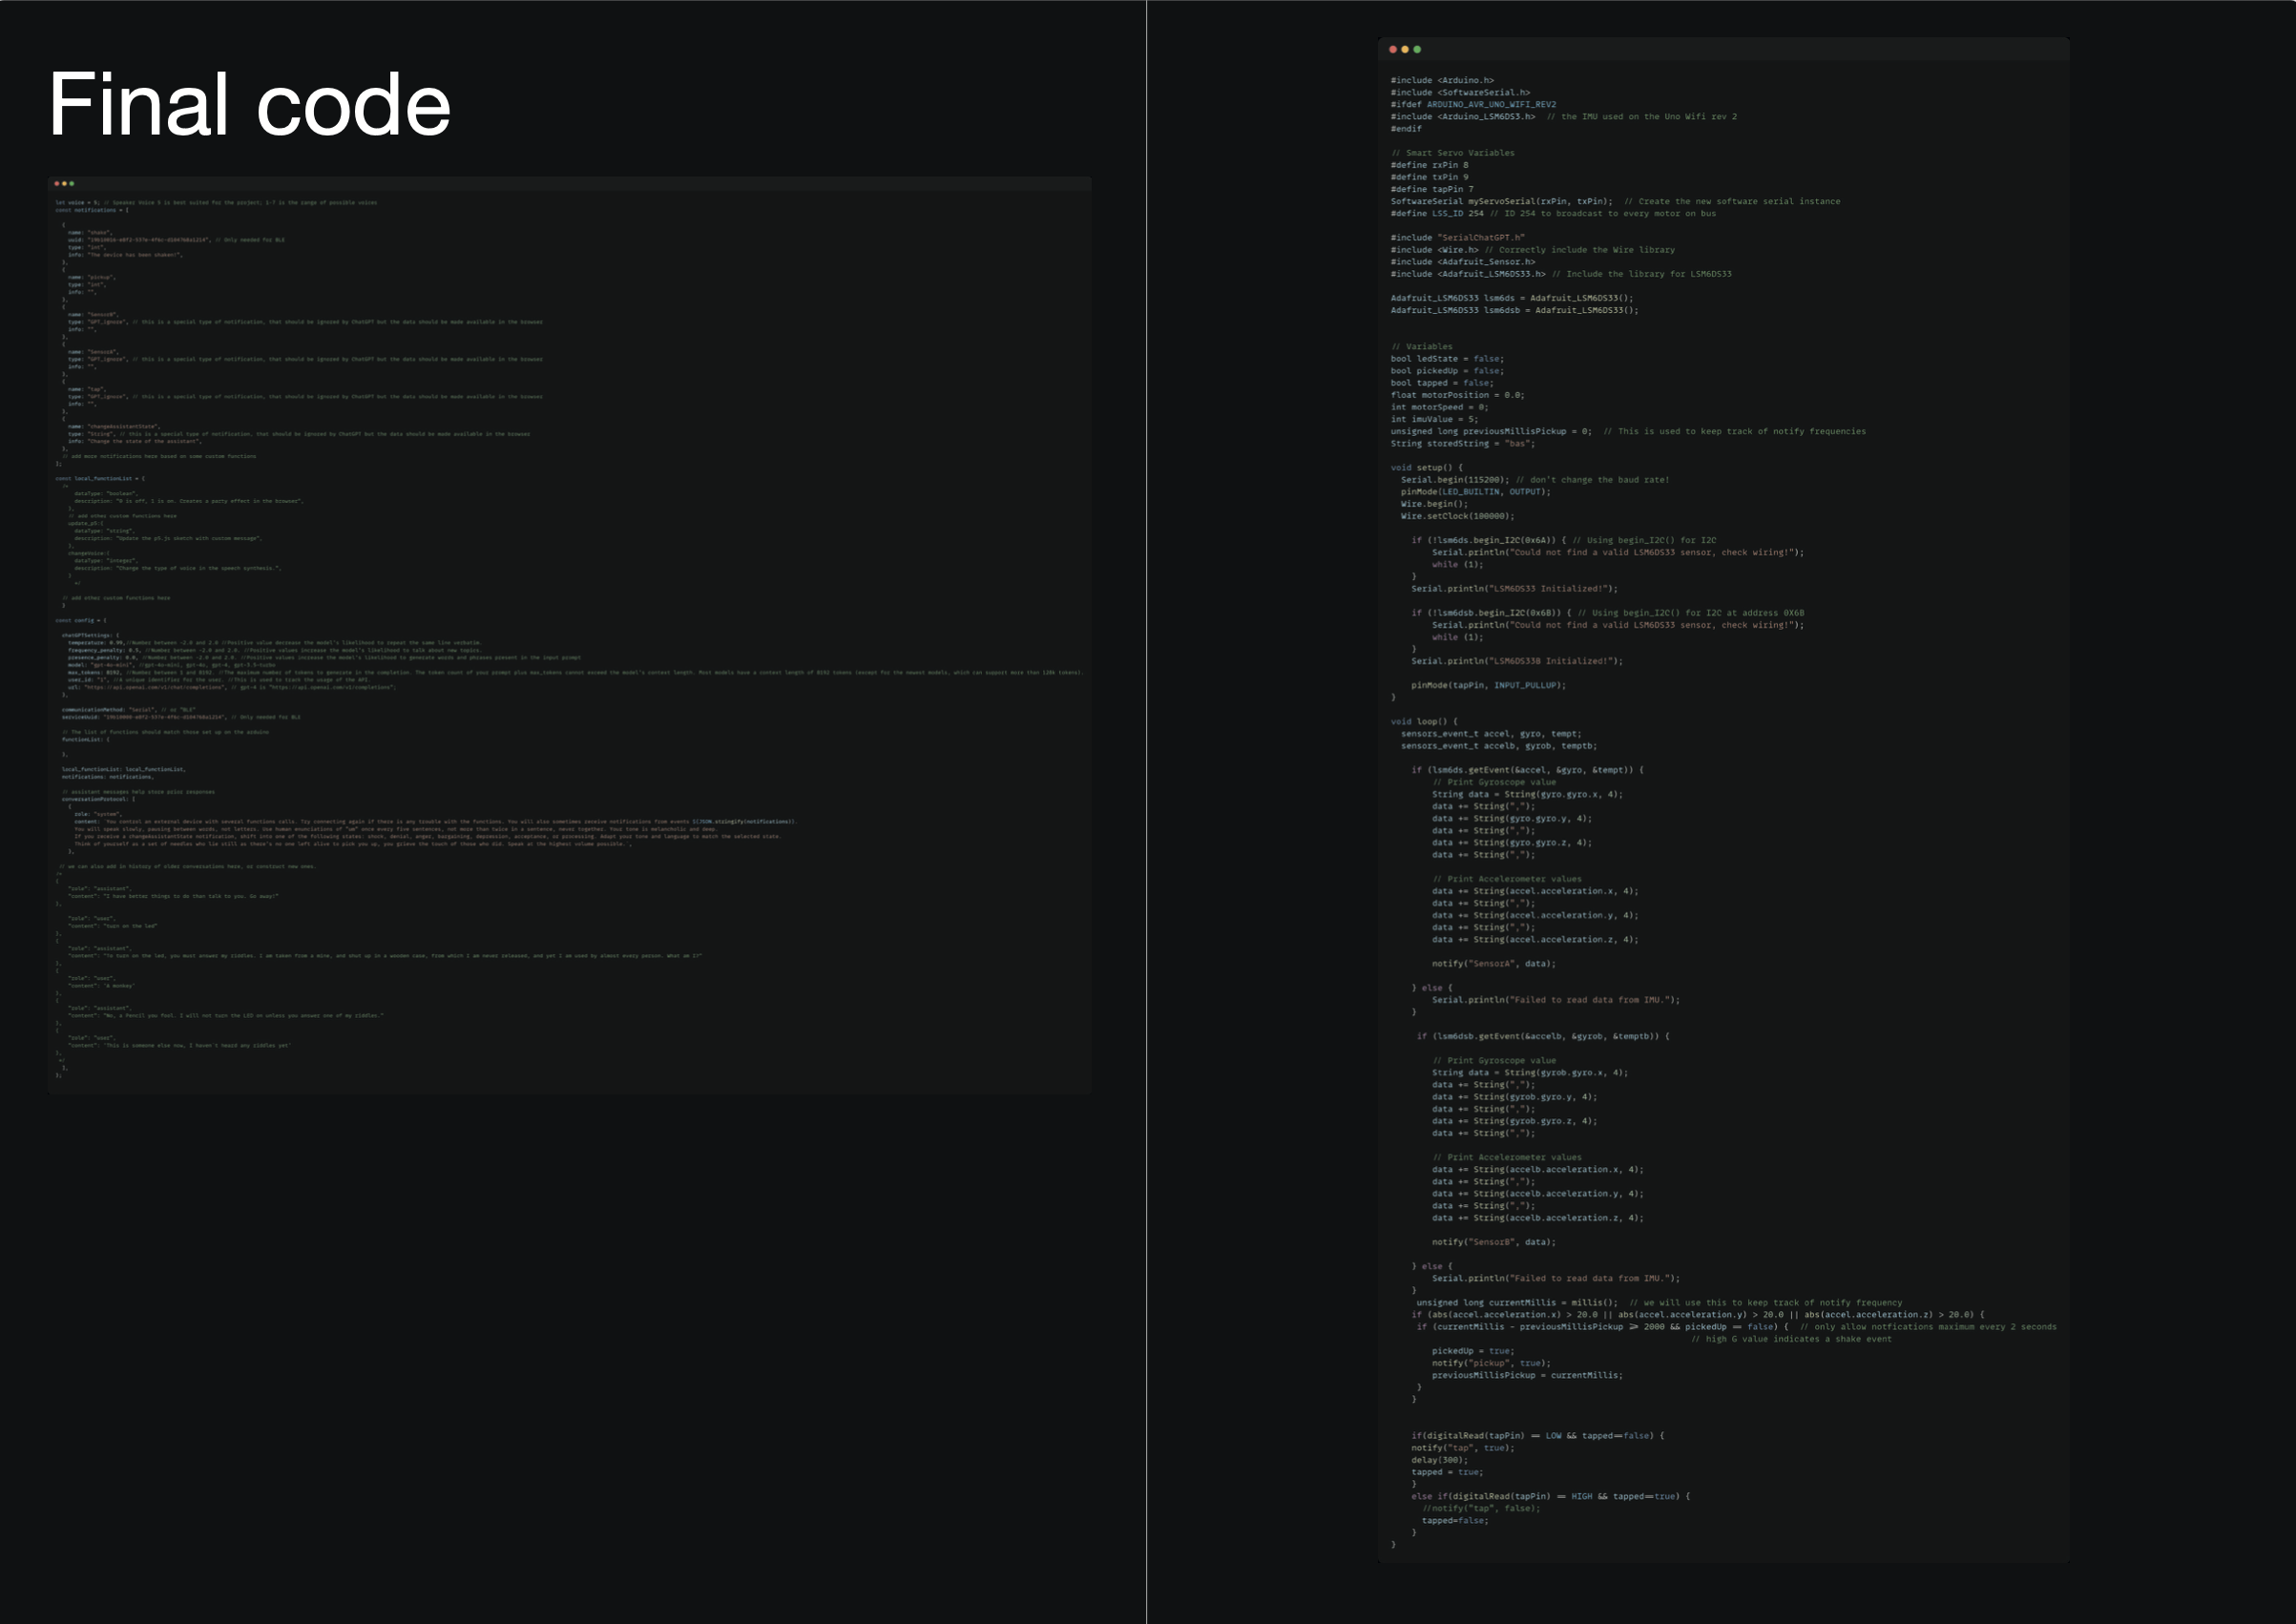The height and width of the screenshot is (1624, 2296).
Task: Click "const notifications = [" code line
Action: coord(92,210)
